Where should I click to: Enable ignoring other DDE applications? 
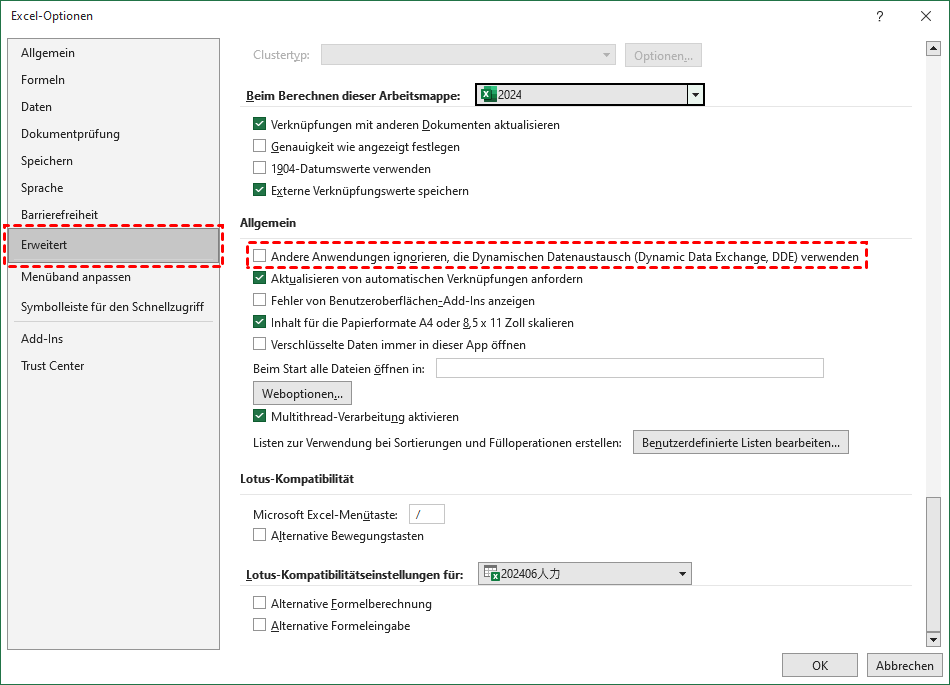click(259, 256)
